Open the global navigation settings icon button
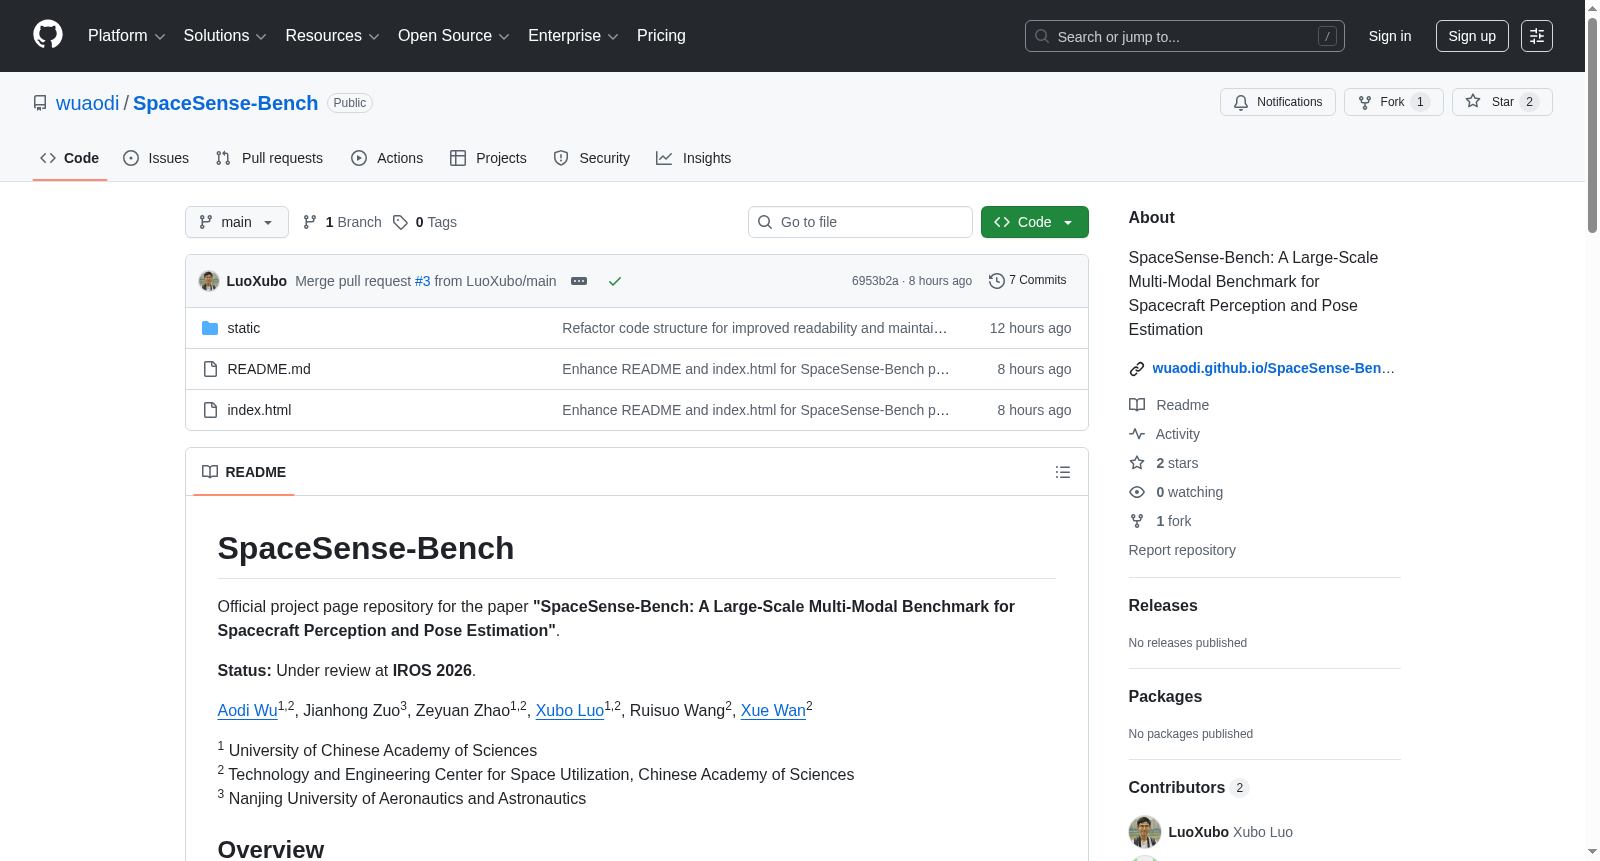The image size is (1600, 861). 1537,36
